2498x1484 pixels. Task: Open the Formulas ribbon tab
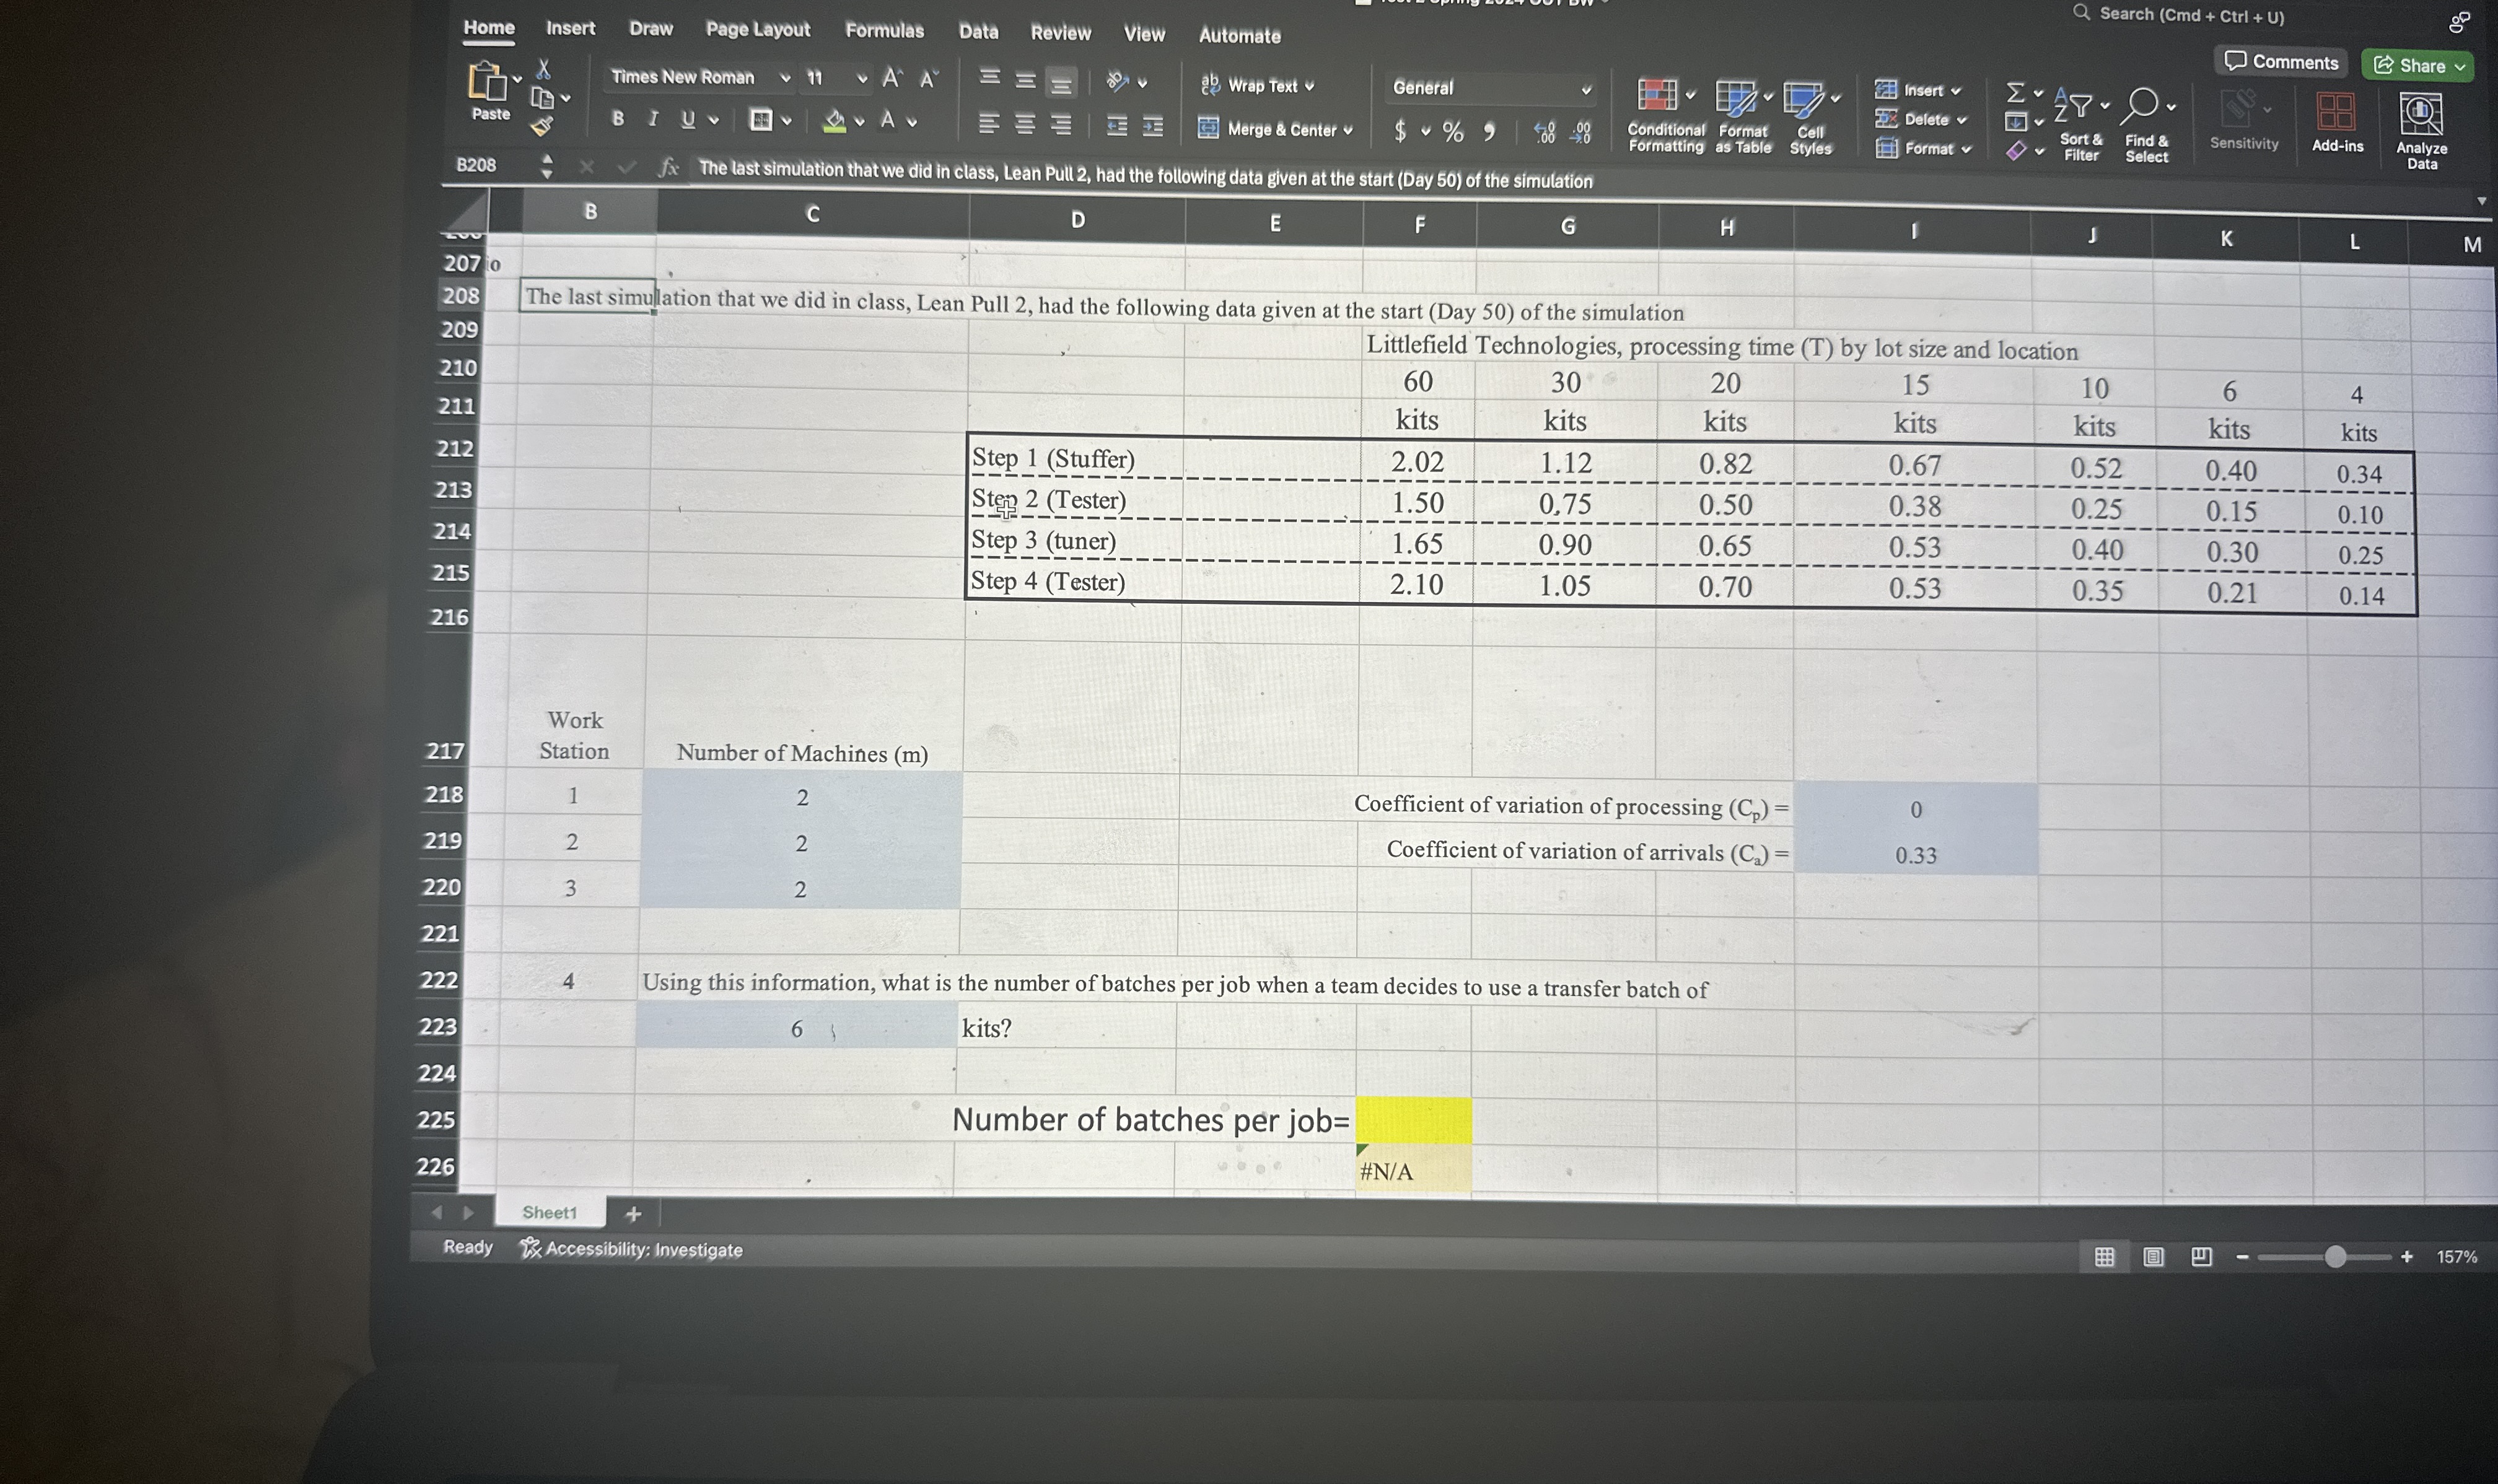point(884,31)
